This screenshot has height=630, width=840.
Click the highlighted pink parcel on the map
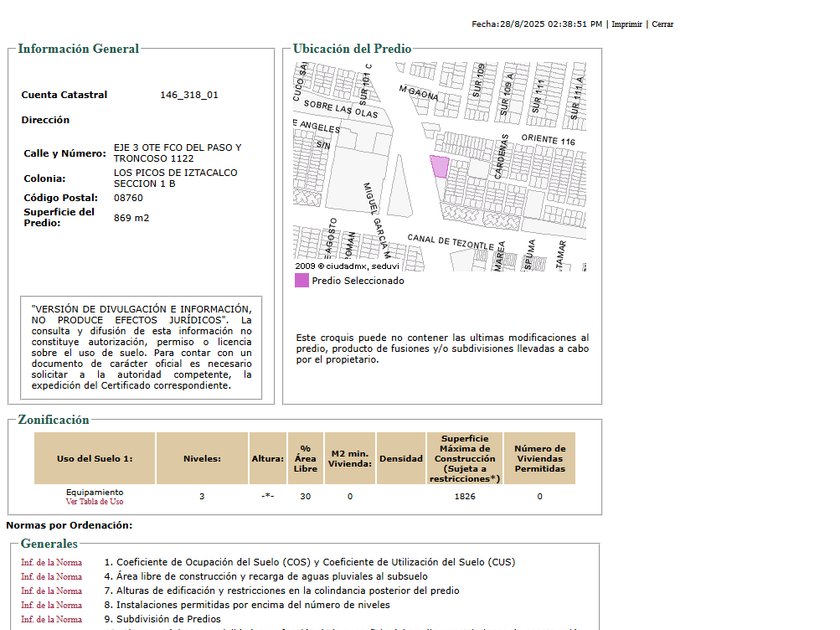click(x=440, y=167)
